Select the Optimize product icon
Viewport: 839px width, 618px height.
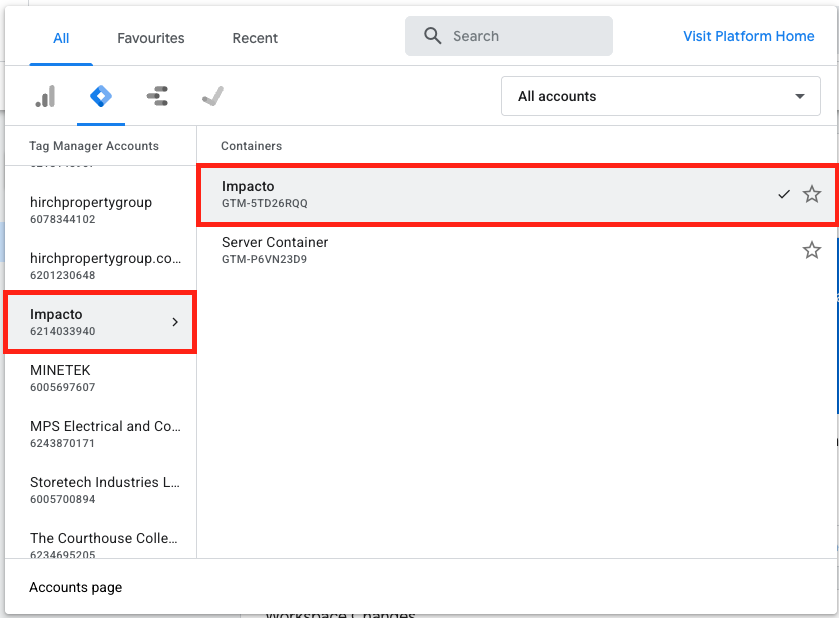(x=157, y=97)
